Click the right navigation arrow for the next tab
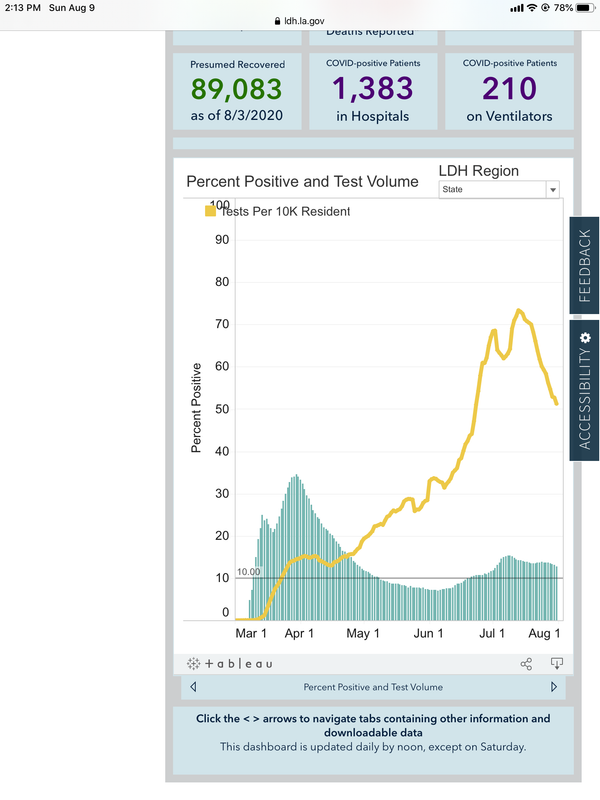Image resolution: width=600 pixels, height=800 pixels. [x=554, y=687]
